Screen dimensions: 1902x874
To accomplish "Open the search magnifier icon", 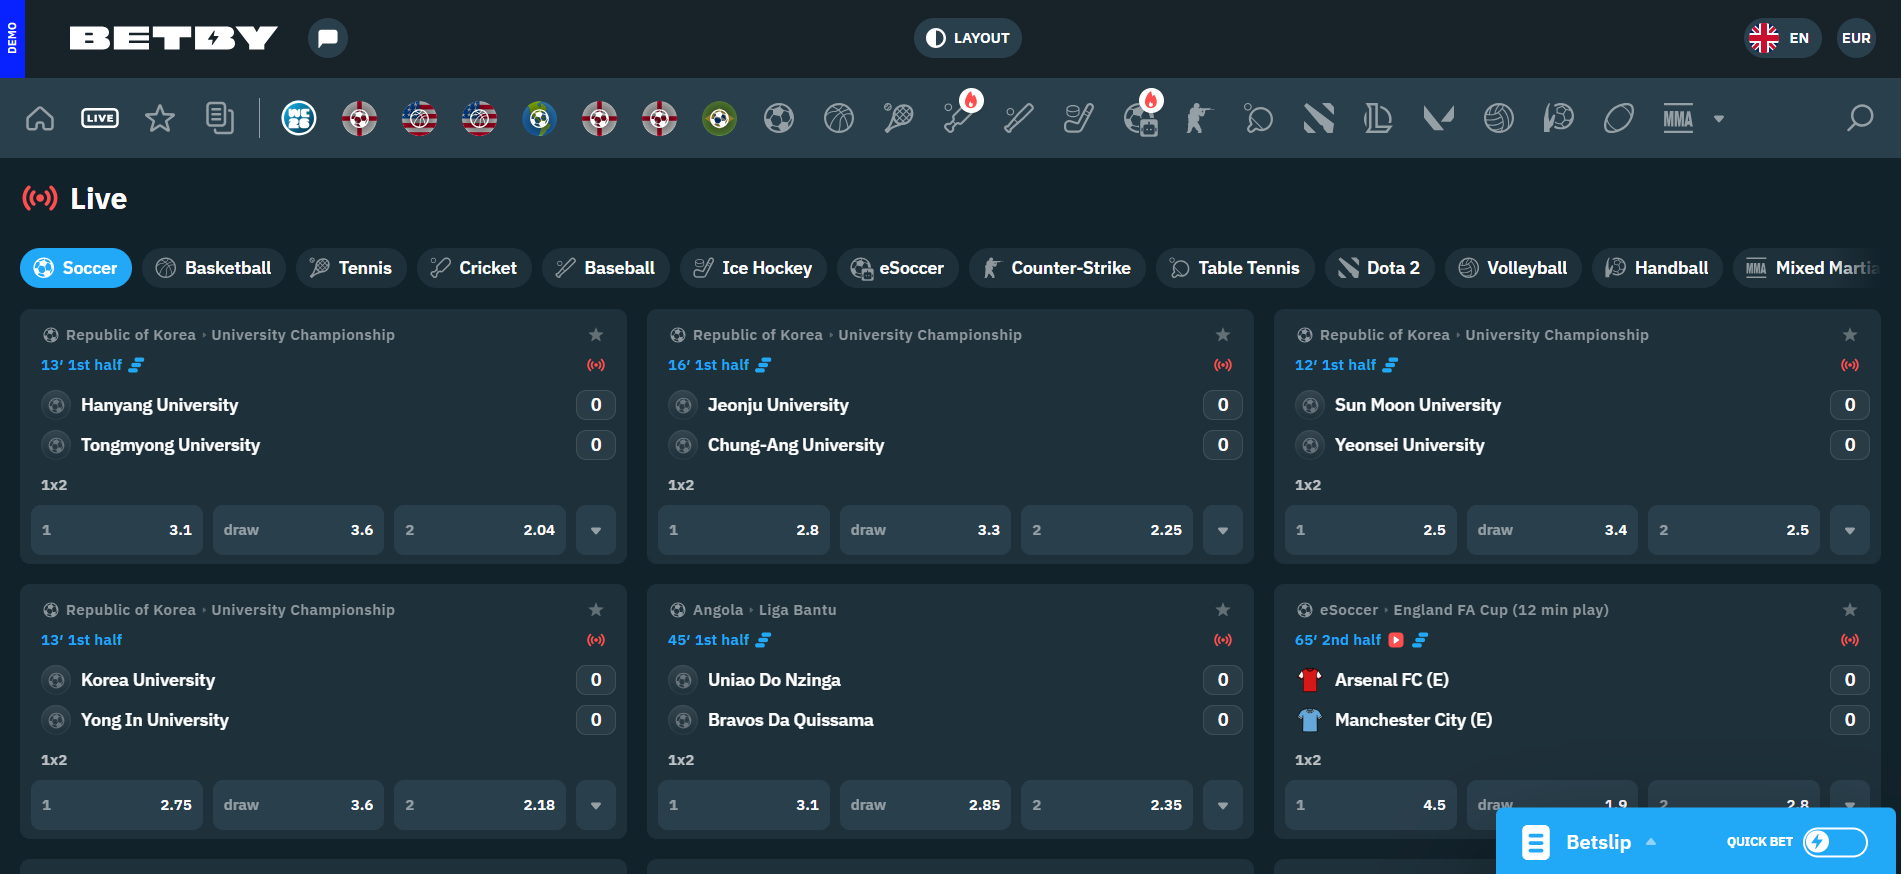I will tap(1860, 118).
